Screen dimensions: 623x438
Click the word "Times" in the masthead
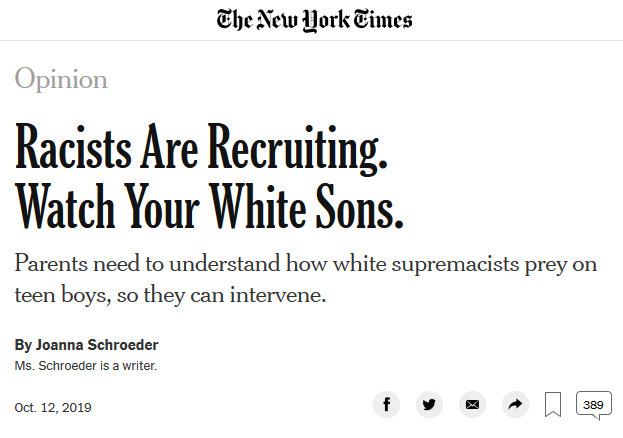tap(383, 20)
